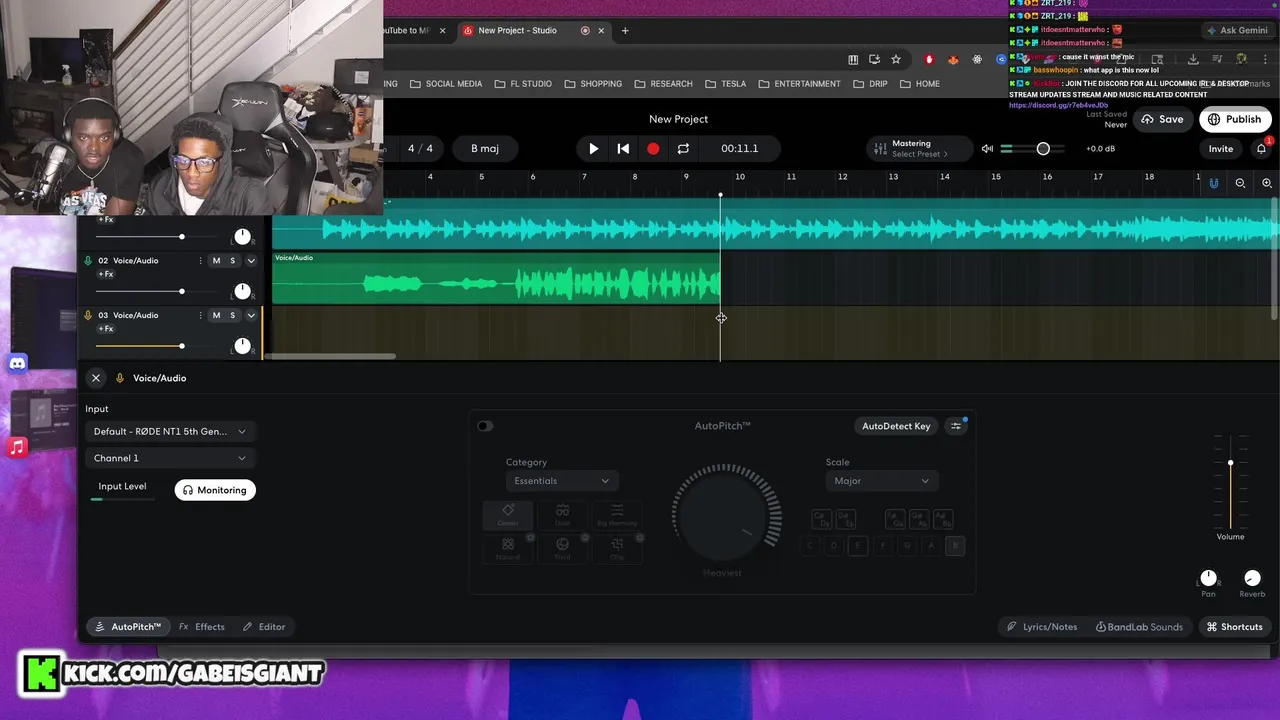
Task: Open the options menu for track 02
Action: [201, 261]
